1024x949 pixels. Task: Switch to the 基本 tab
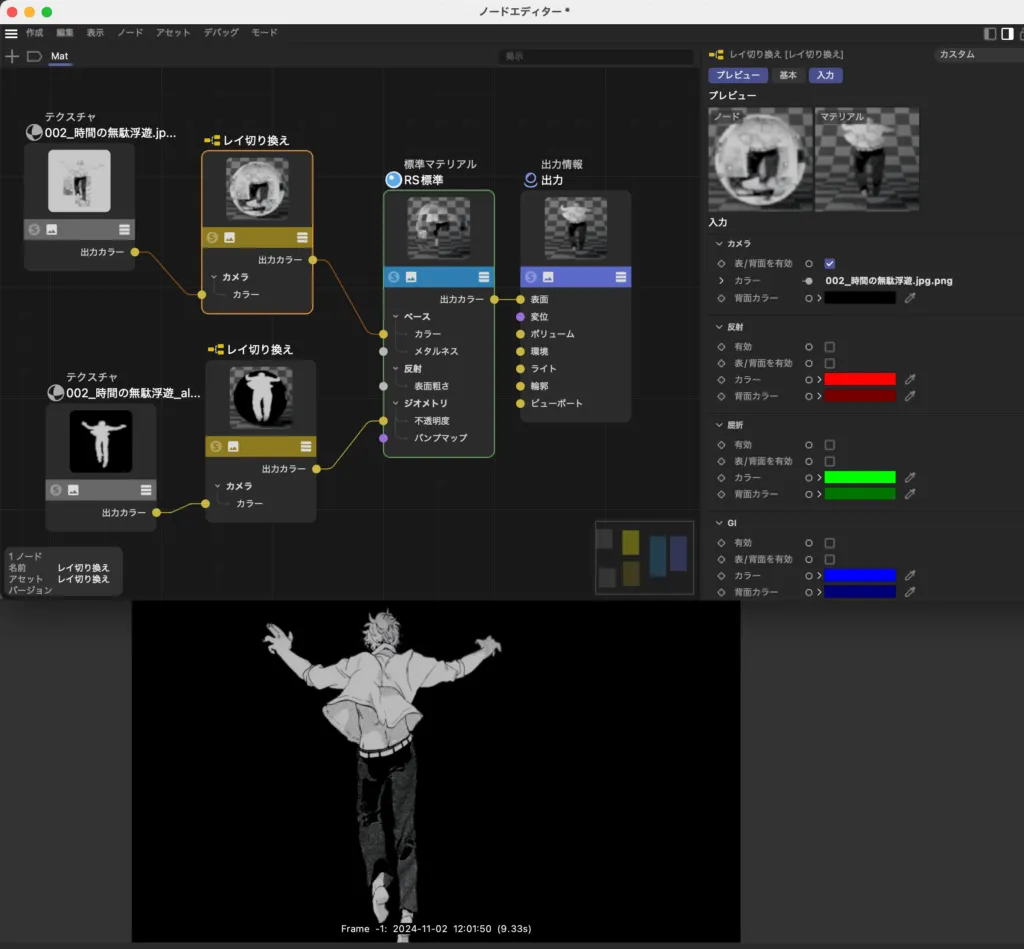tap(788, 75)
